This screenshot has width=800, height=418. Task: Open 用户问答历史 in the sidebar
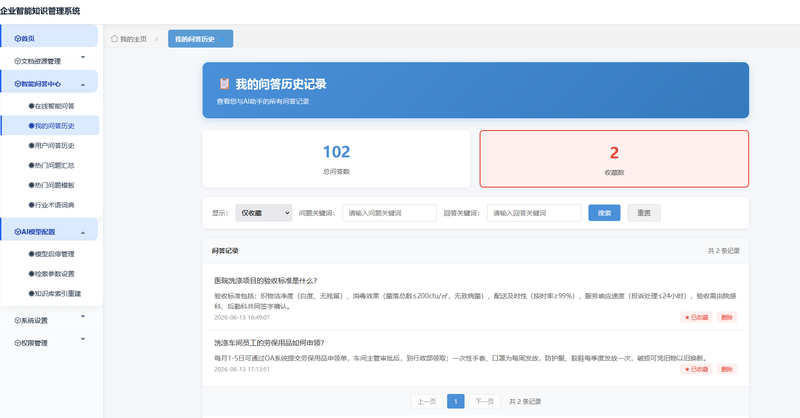51,145
